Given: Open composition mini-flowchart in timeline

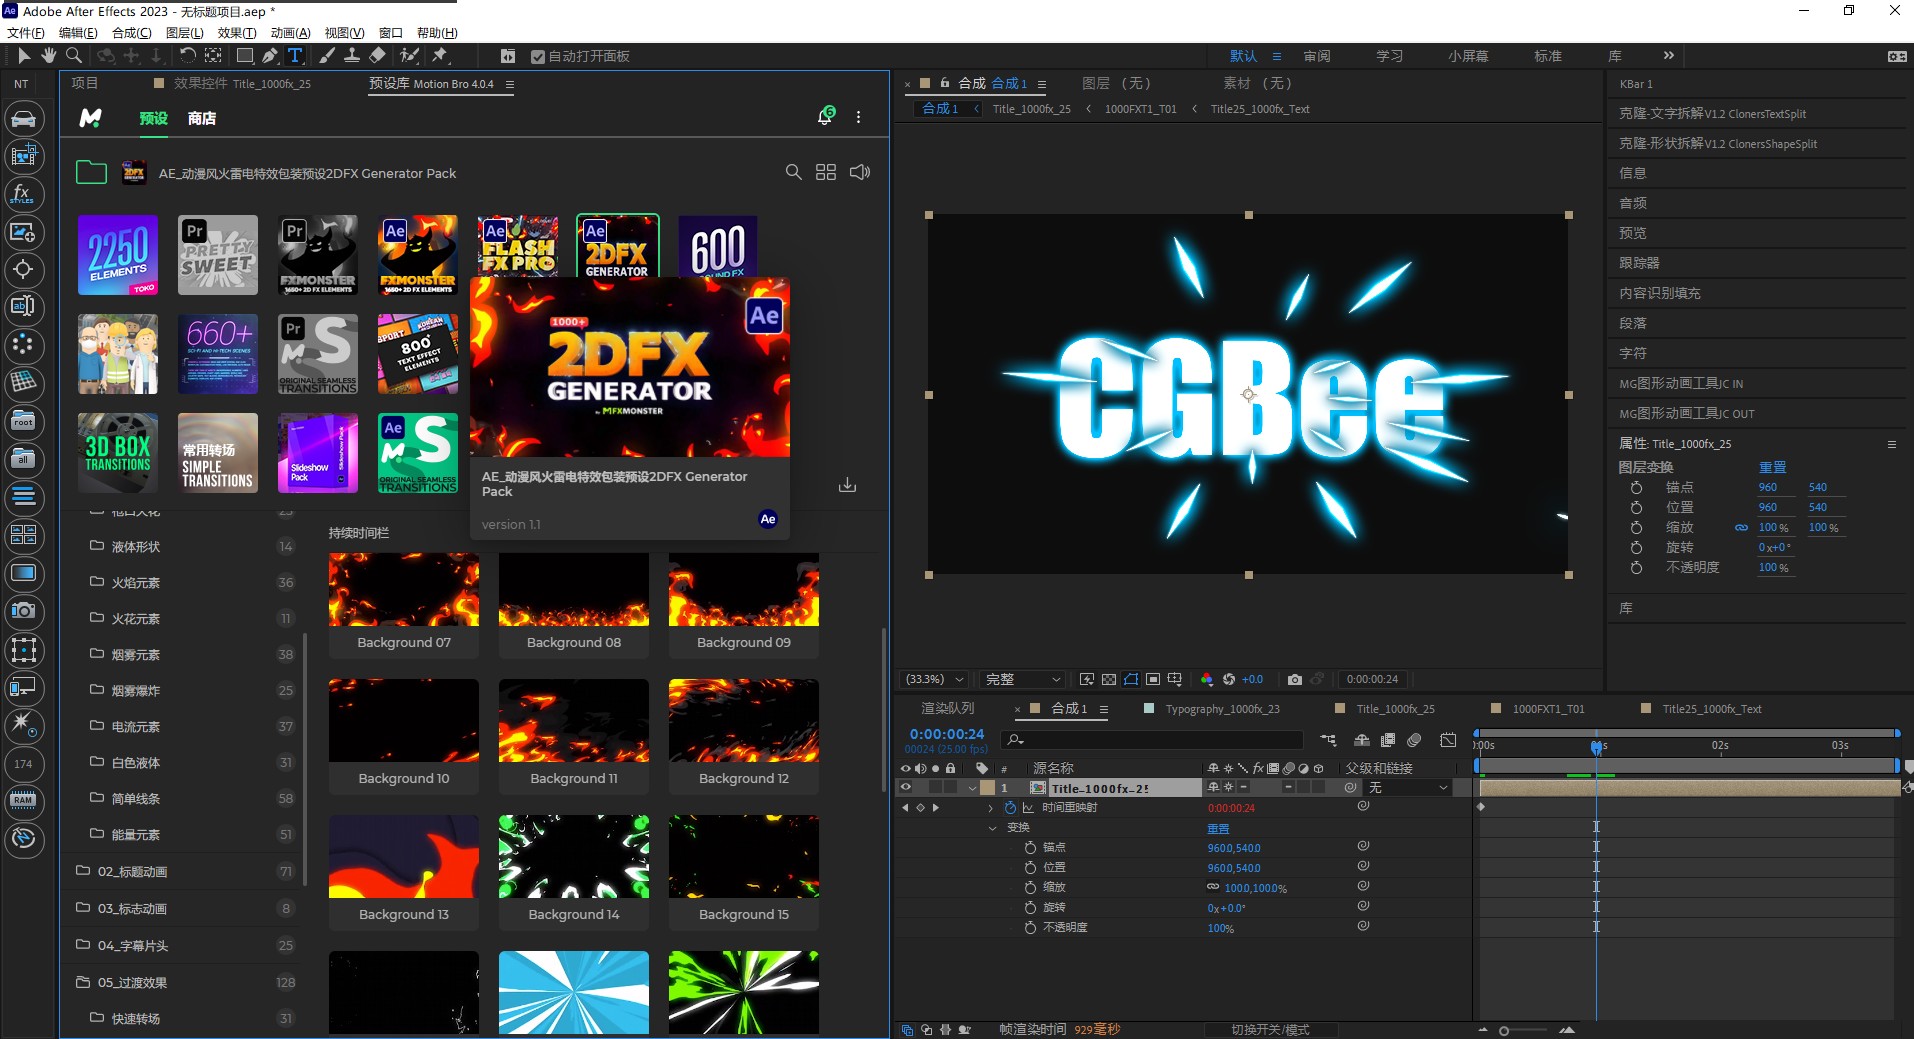Looking at the screenshot, I should (x=1328, y=740).
